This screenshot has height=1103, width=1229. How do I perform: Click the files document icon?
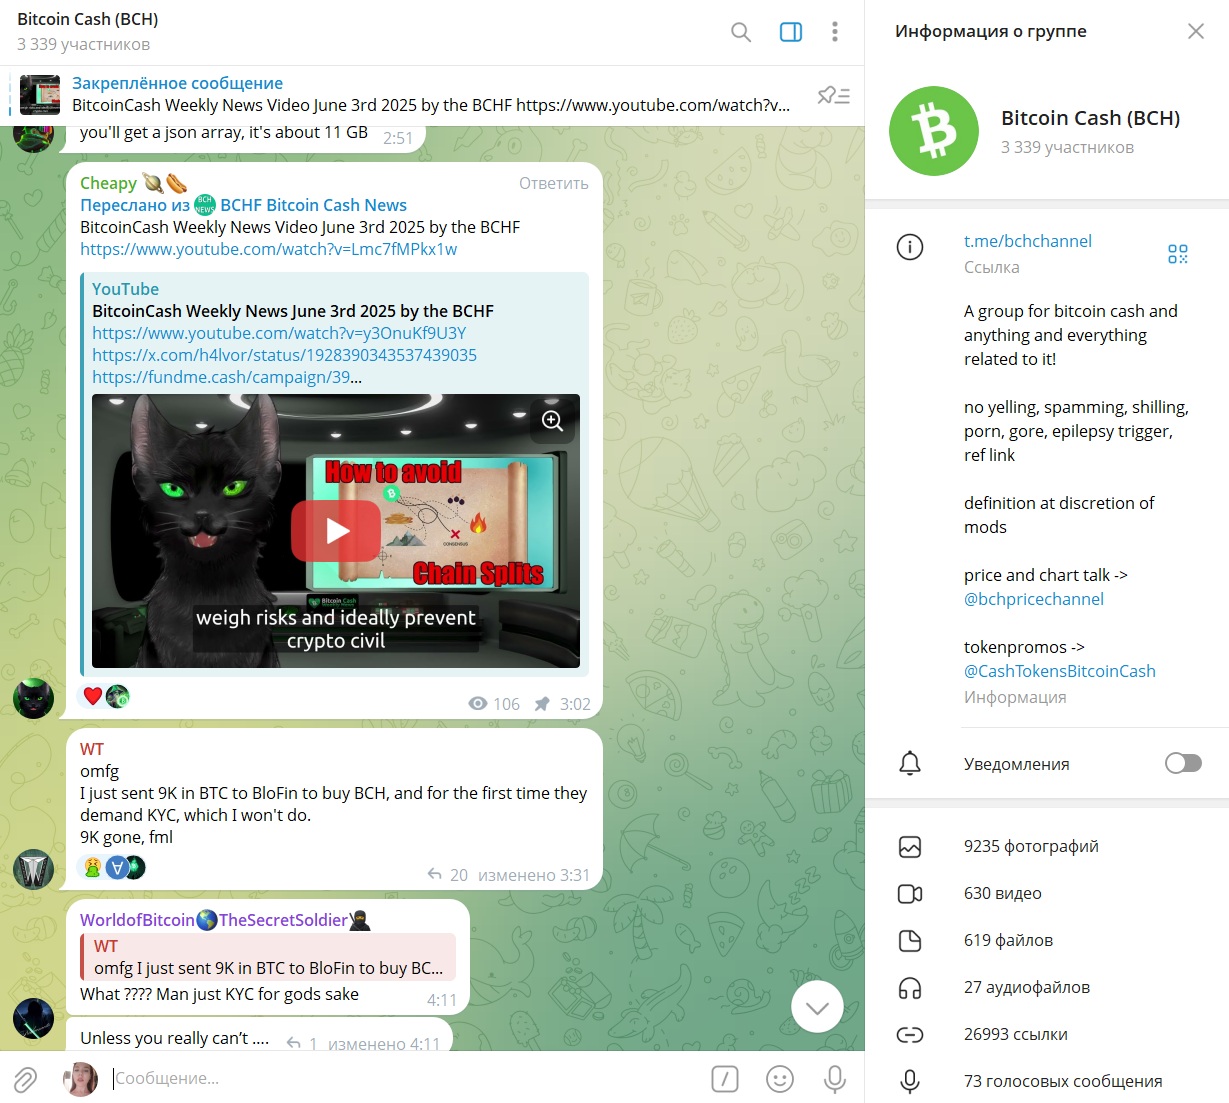point(910,940)
